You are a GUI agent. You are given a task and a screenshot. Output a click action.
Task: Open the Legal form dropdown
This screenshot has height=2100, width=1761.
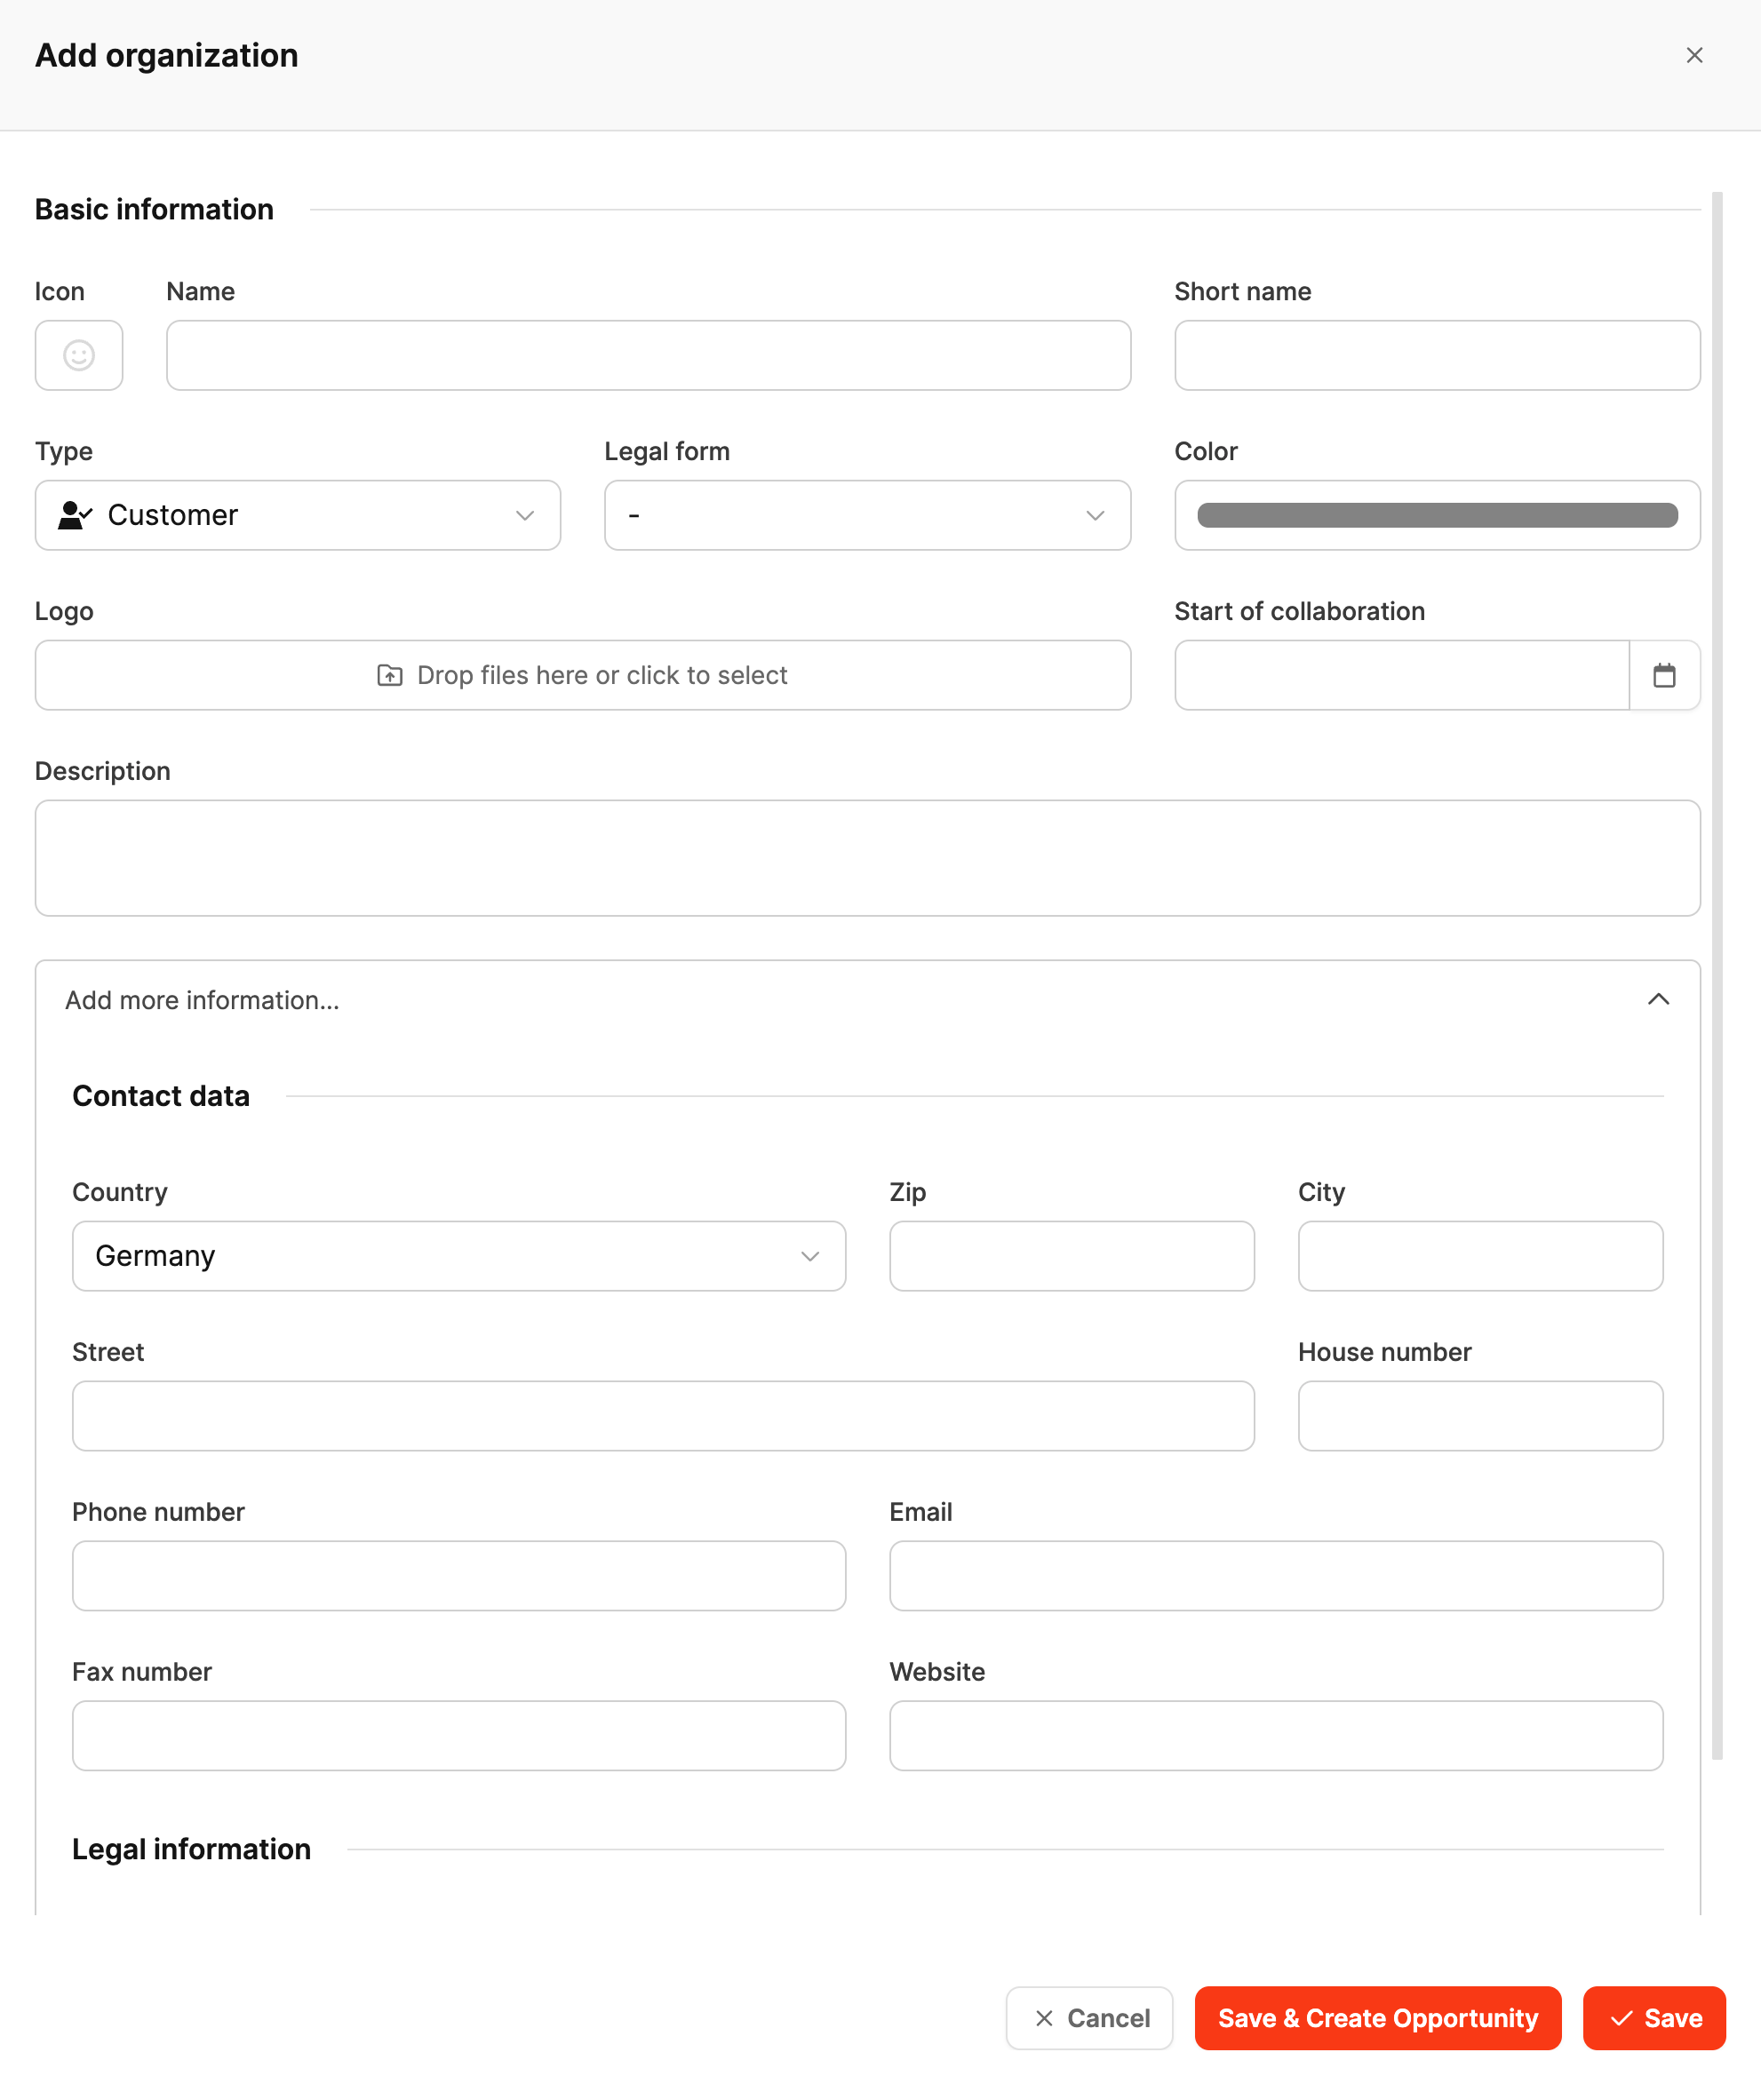pos(867,515)
